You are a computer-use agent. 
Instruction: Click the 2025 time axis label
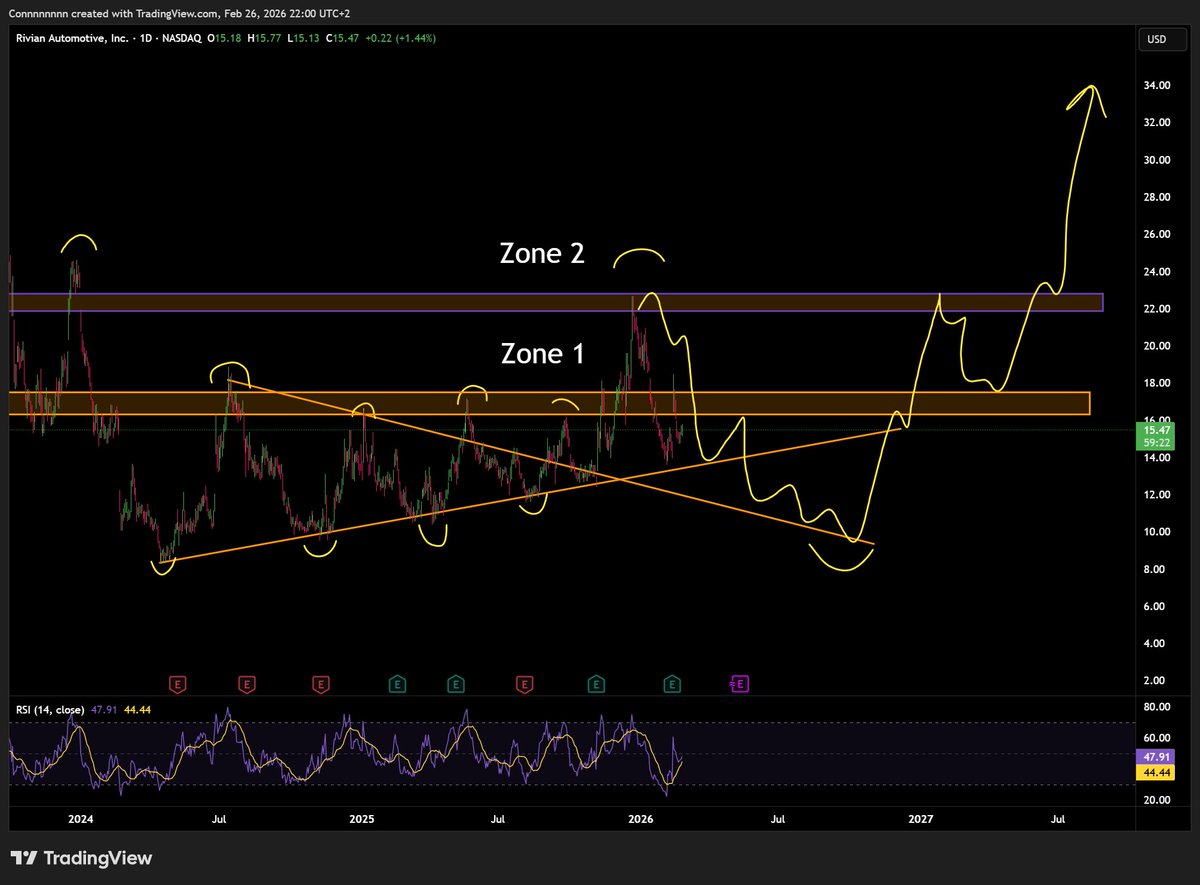coord(361,819)
